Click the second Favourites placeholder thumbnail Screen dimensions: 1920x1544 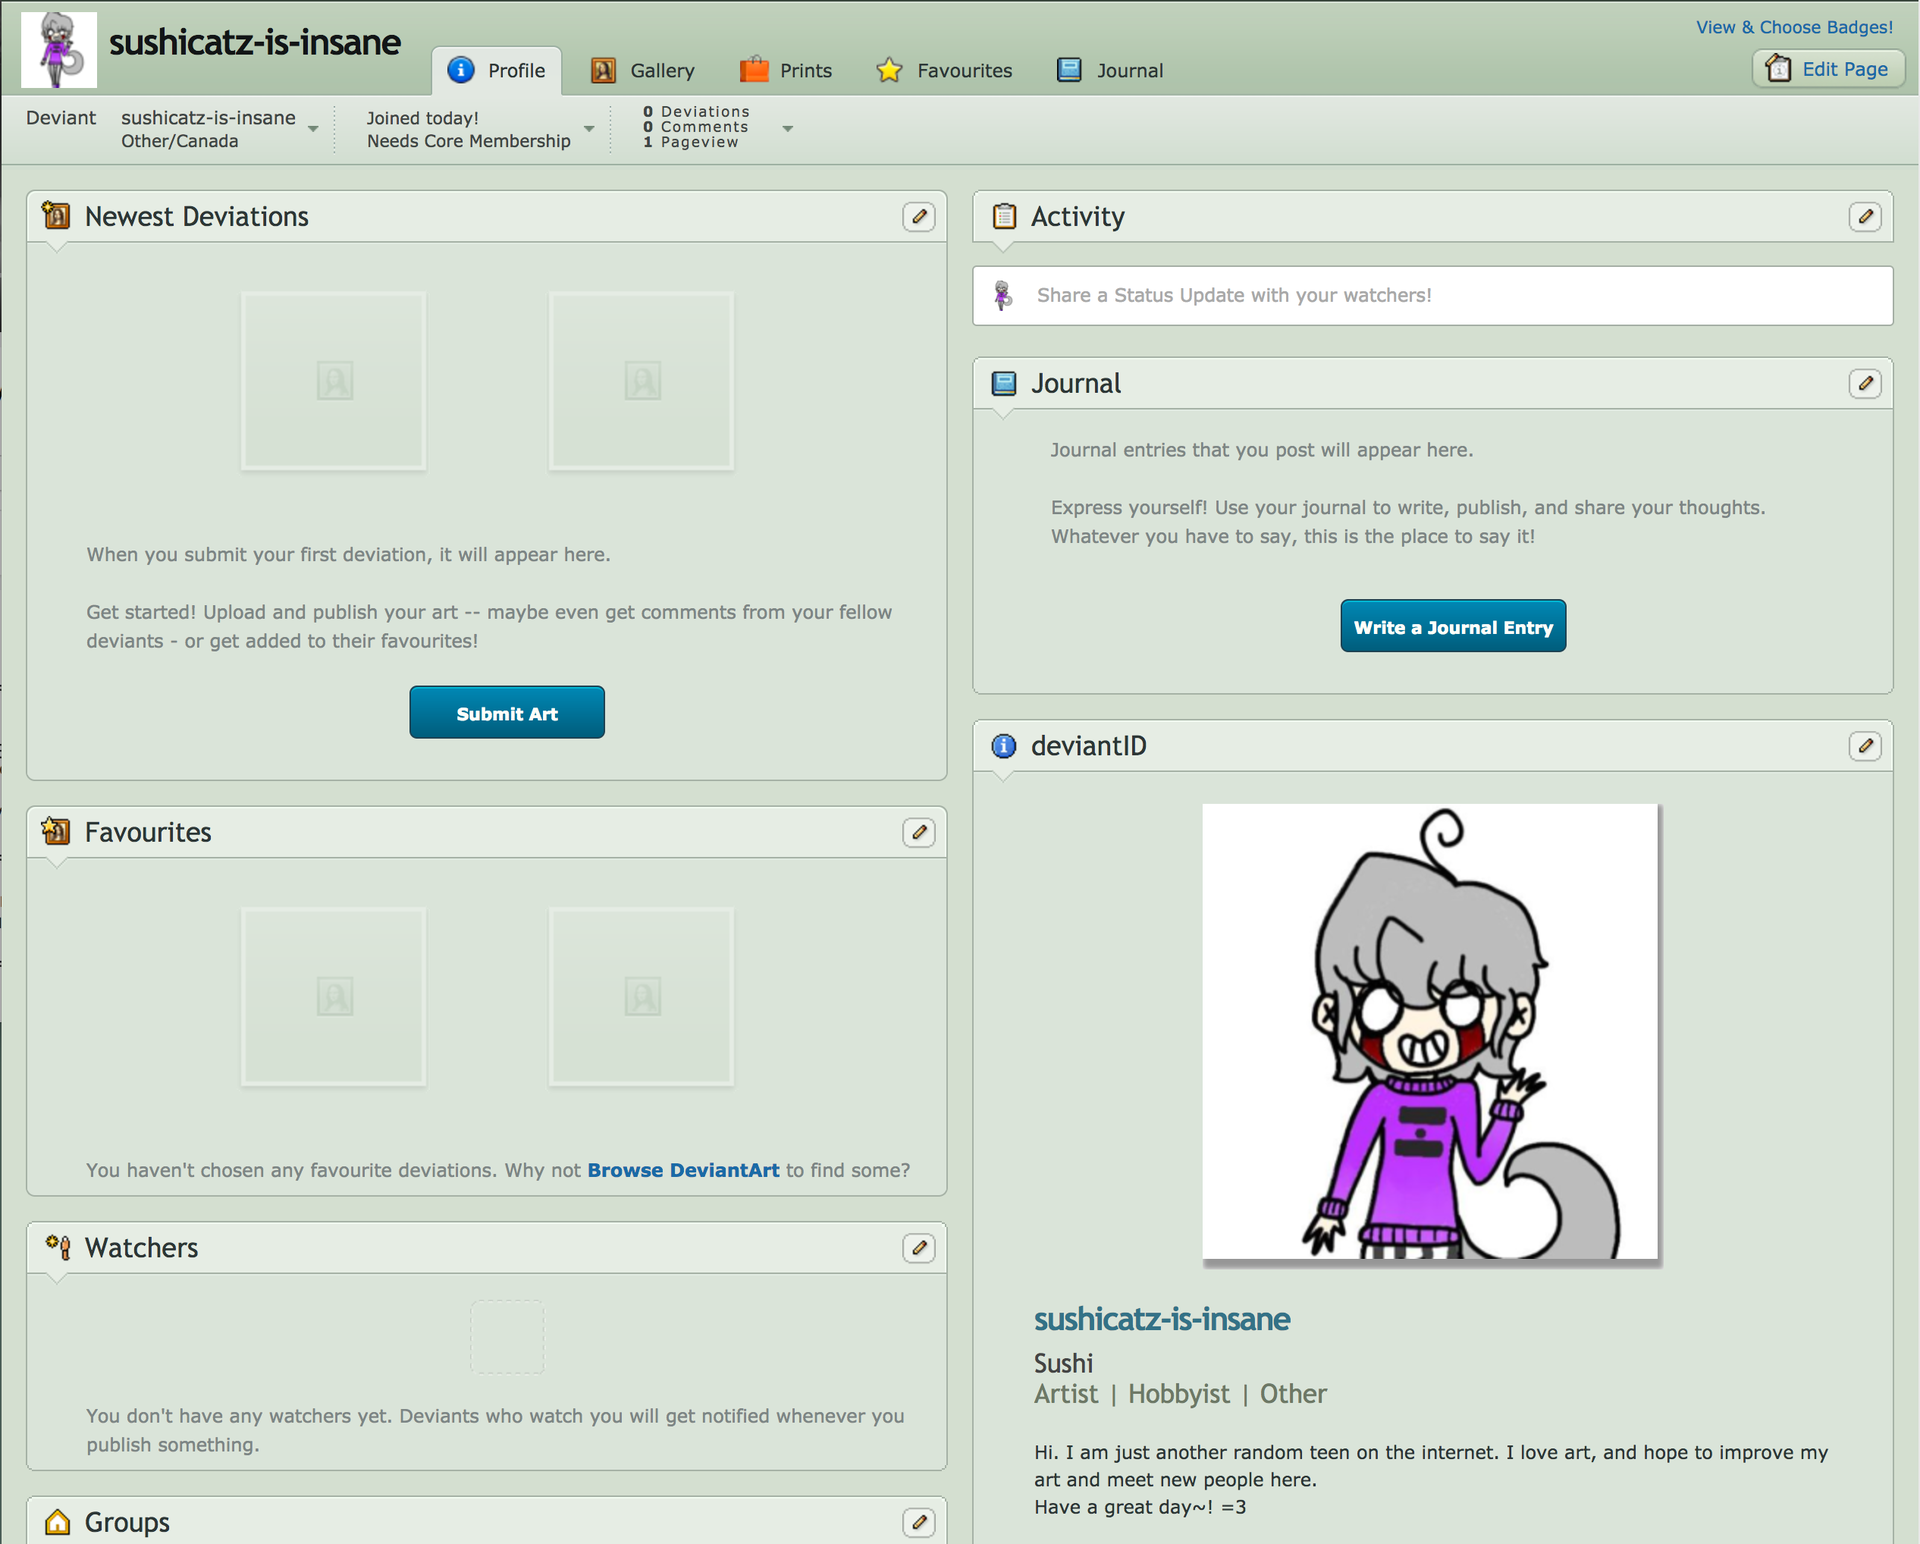pyautogui.click(x=642, y=997)
